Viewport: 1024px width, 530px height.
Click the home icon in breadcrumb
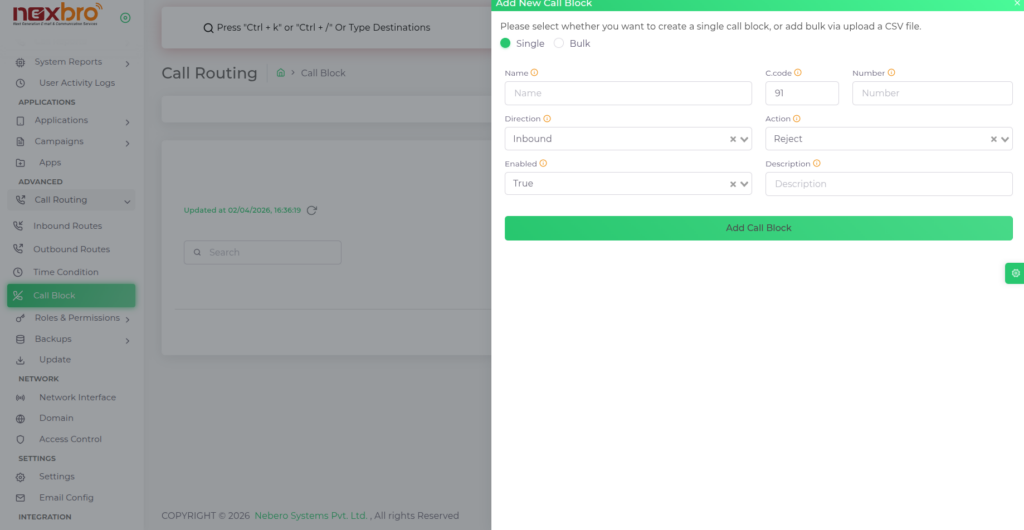(x=281, y=73)
